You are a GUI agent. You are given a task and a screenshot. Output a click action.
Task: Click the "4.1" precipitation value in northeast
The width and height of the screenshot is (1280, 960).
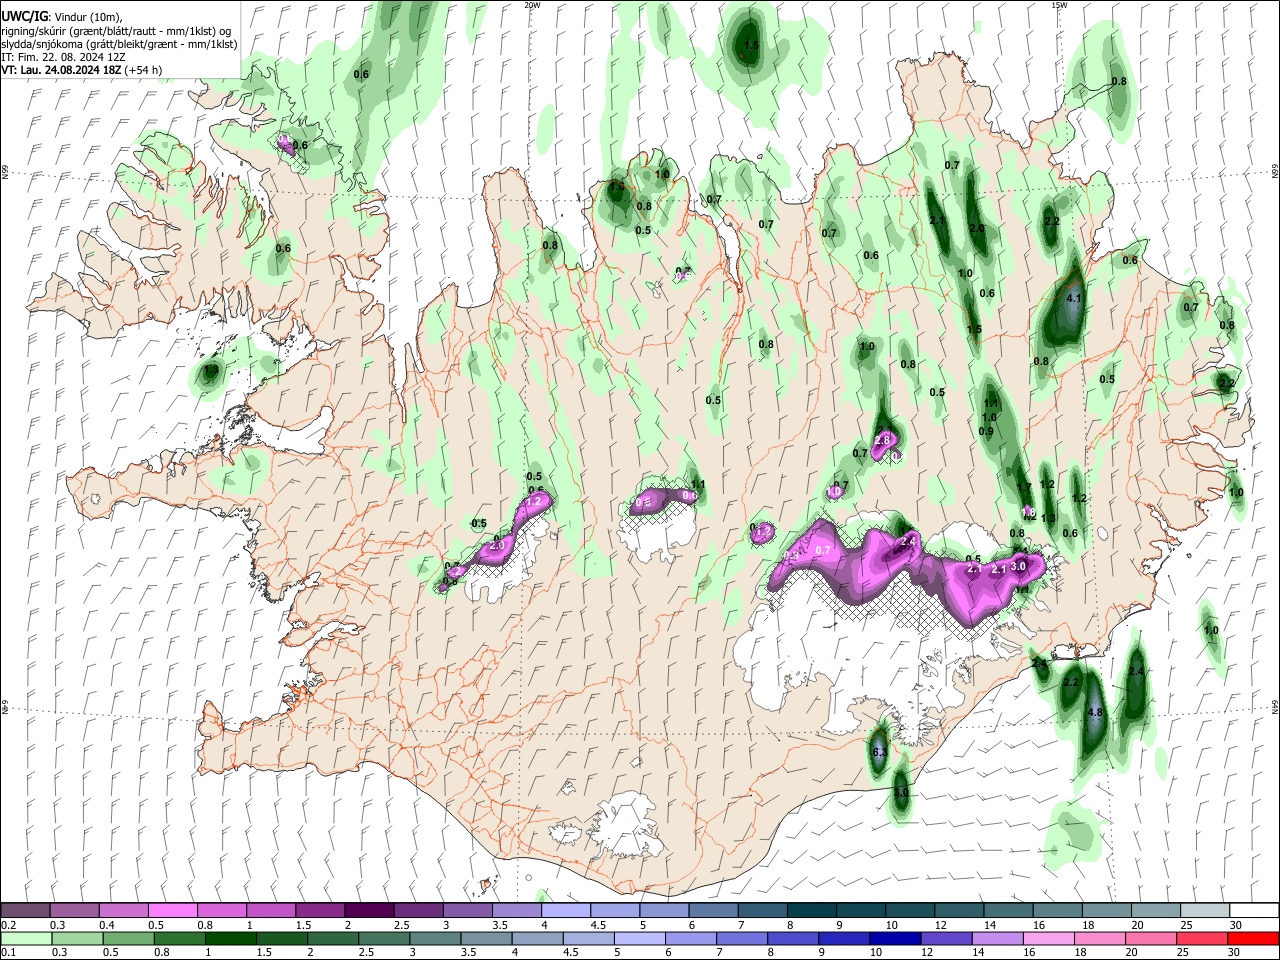tap(1075, 298)
